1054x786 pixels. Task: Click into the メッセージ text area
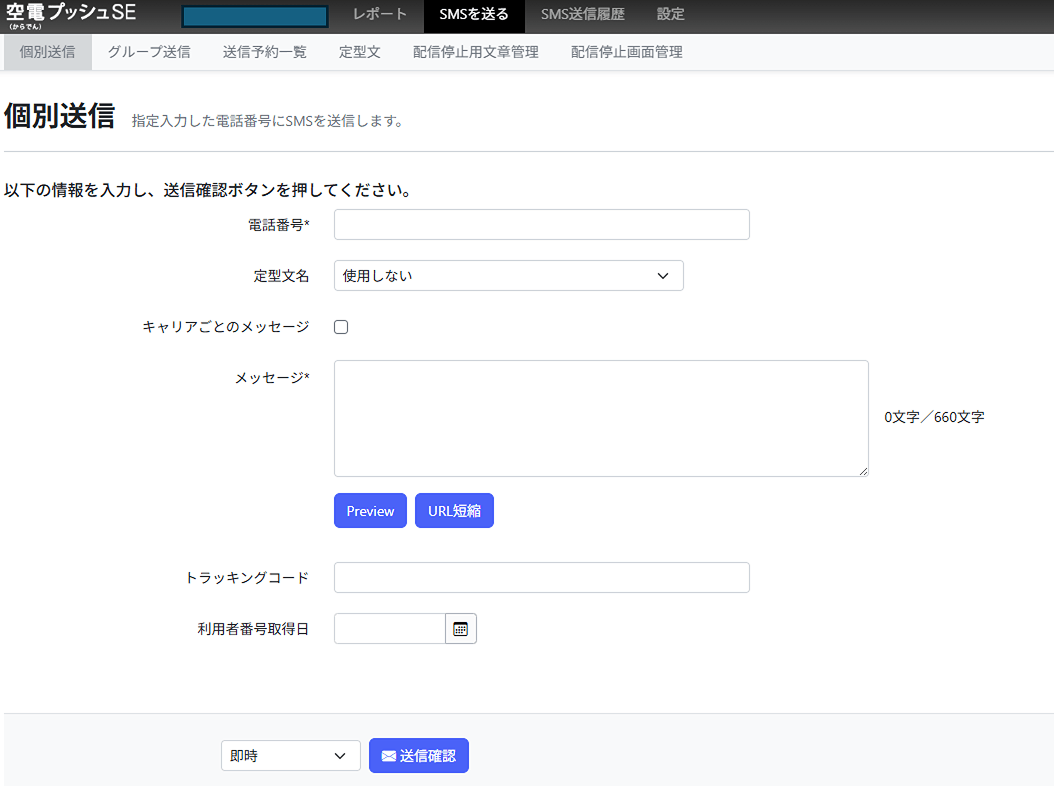point(601,418)
